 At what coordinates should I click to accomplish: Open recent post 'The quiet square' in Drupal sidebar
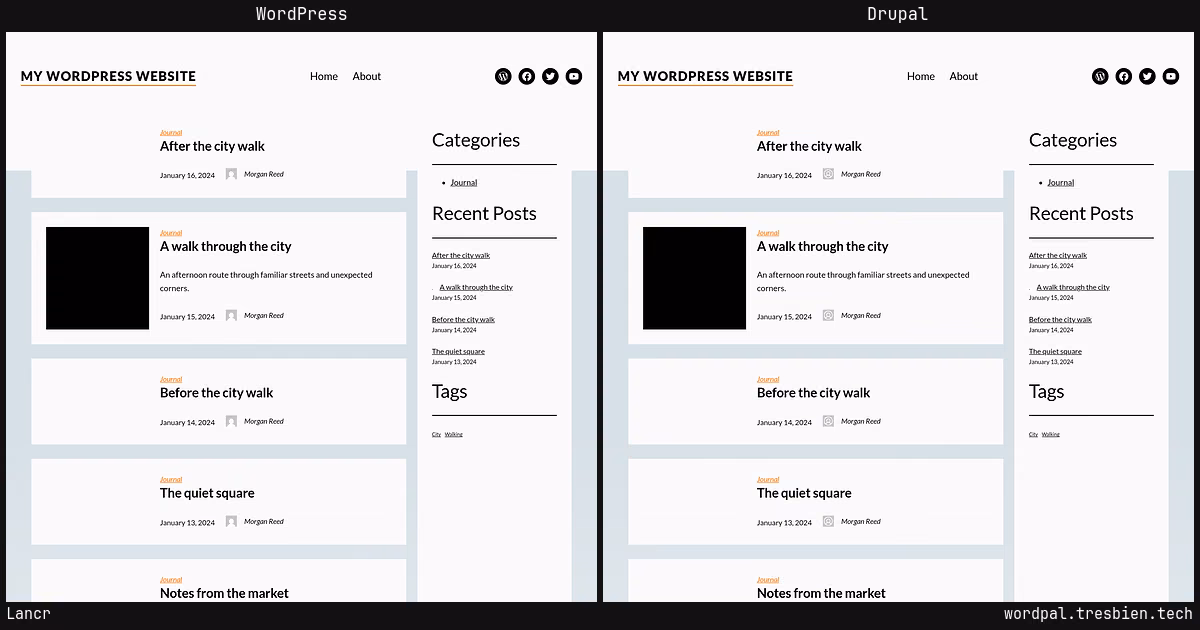point(1055,351)
